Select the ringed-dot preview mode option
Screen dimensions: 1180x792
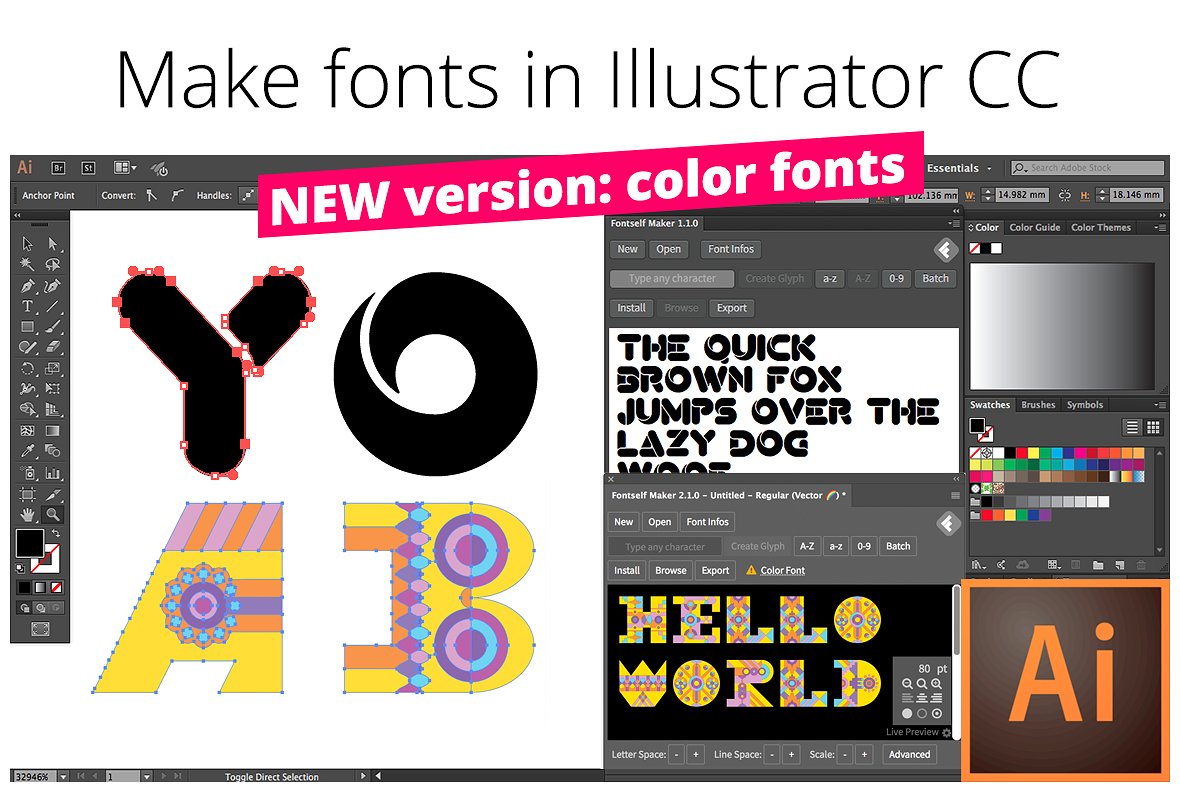[x=937, y=713]
